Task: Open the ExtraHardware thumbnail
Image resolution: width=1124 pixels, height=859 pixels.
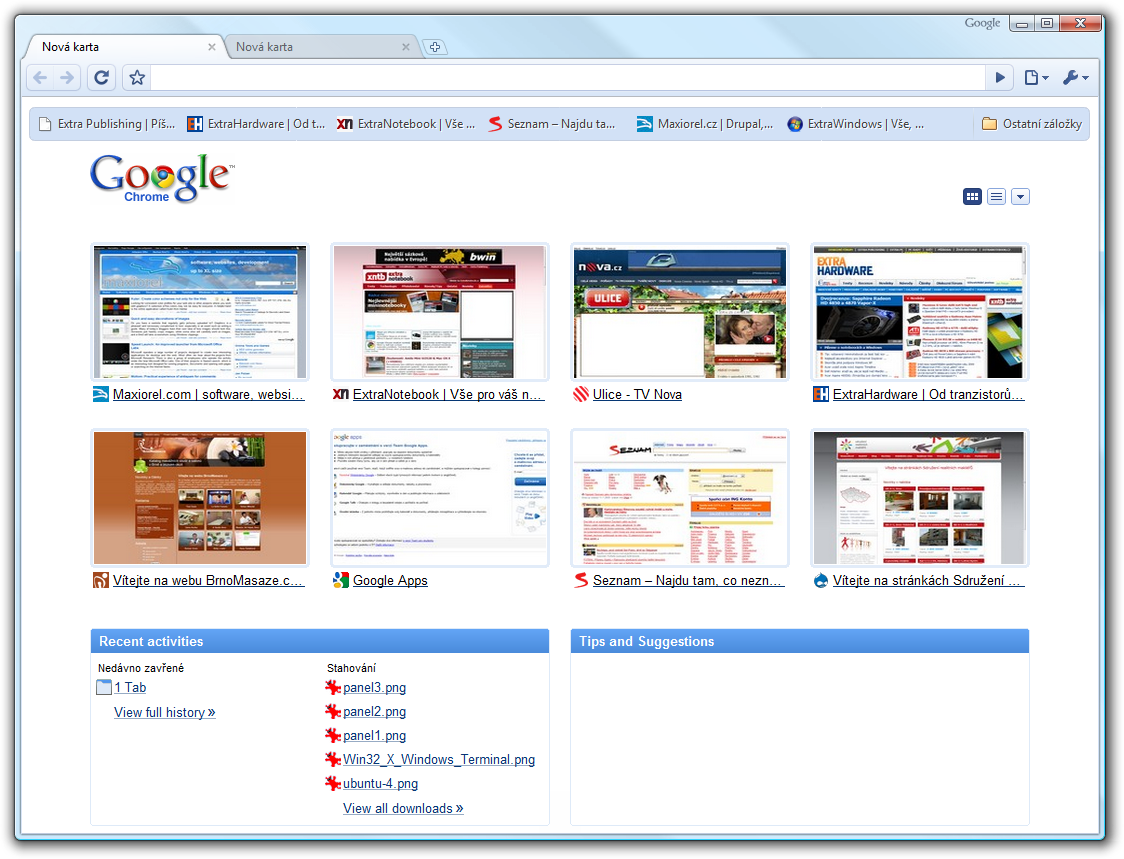Action: (x=920, y=312)
